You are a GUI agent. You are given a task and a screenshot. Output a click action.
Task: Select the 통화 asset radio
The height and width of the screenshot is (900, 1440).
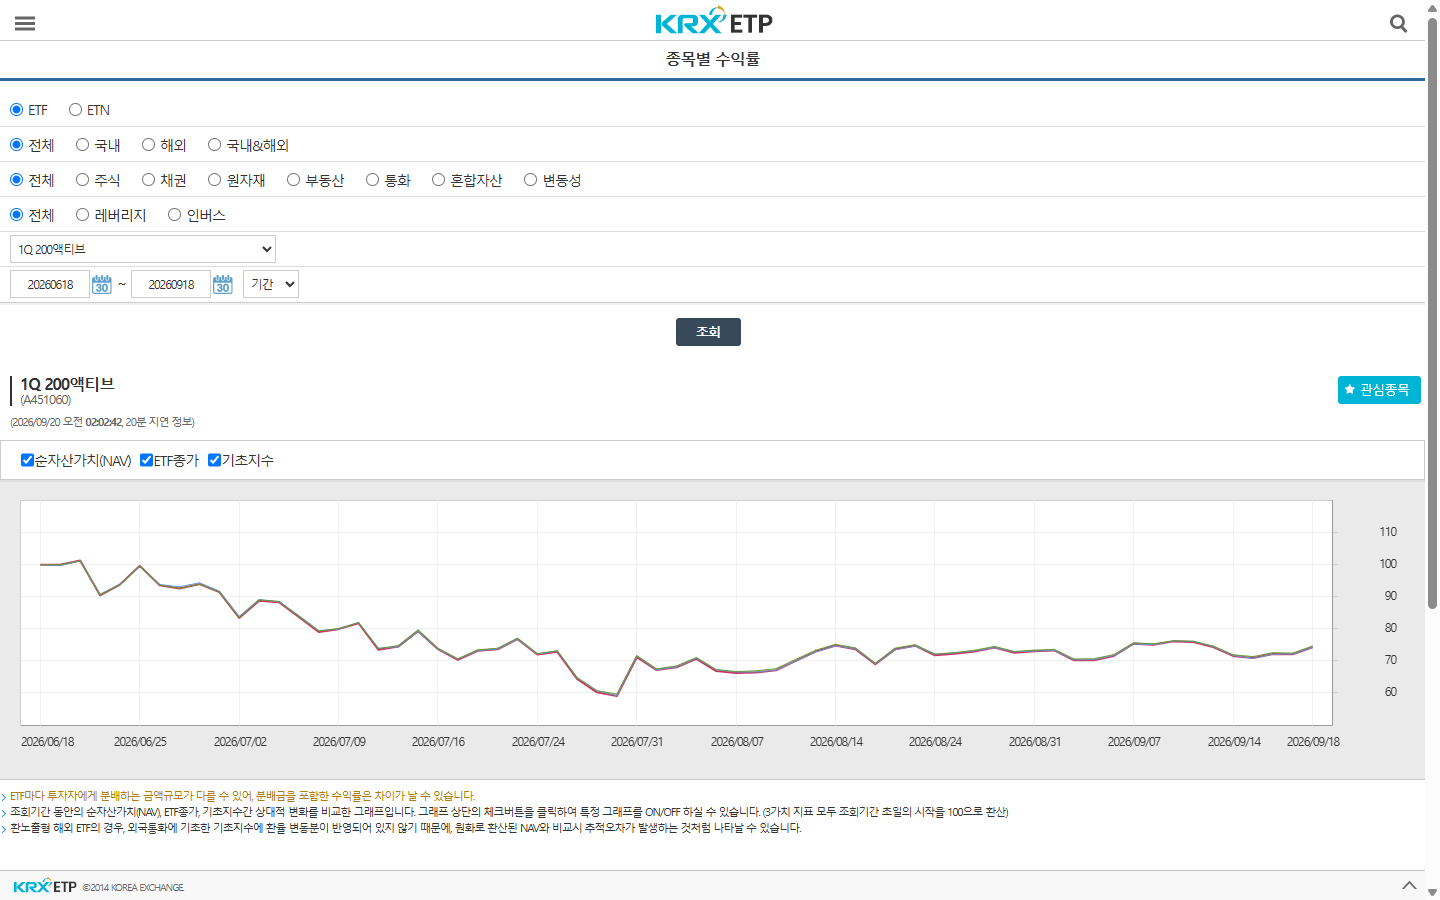coord(372,180)
